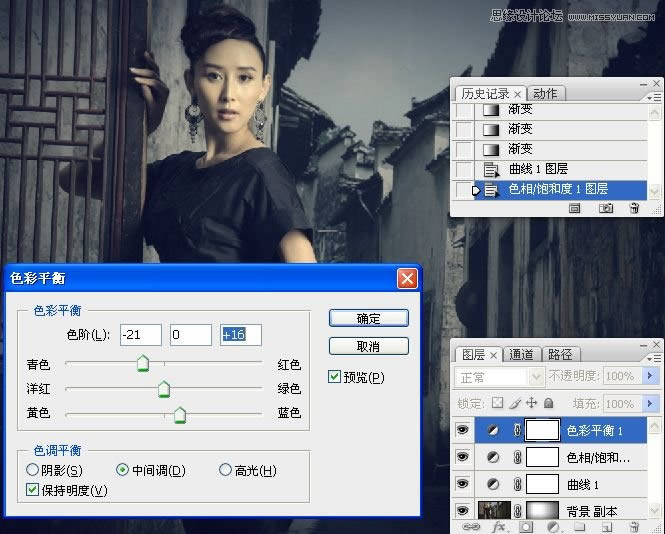Delete the current history state via trash icon

tap(634, 208)
